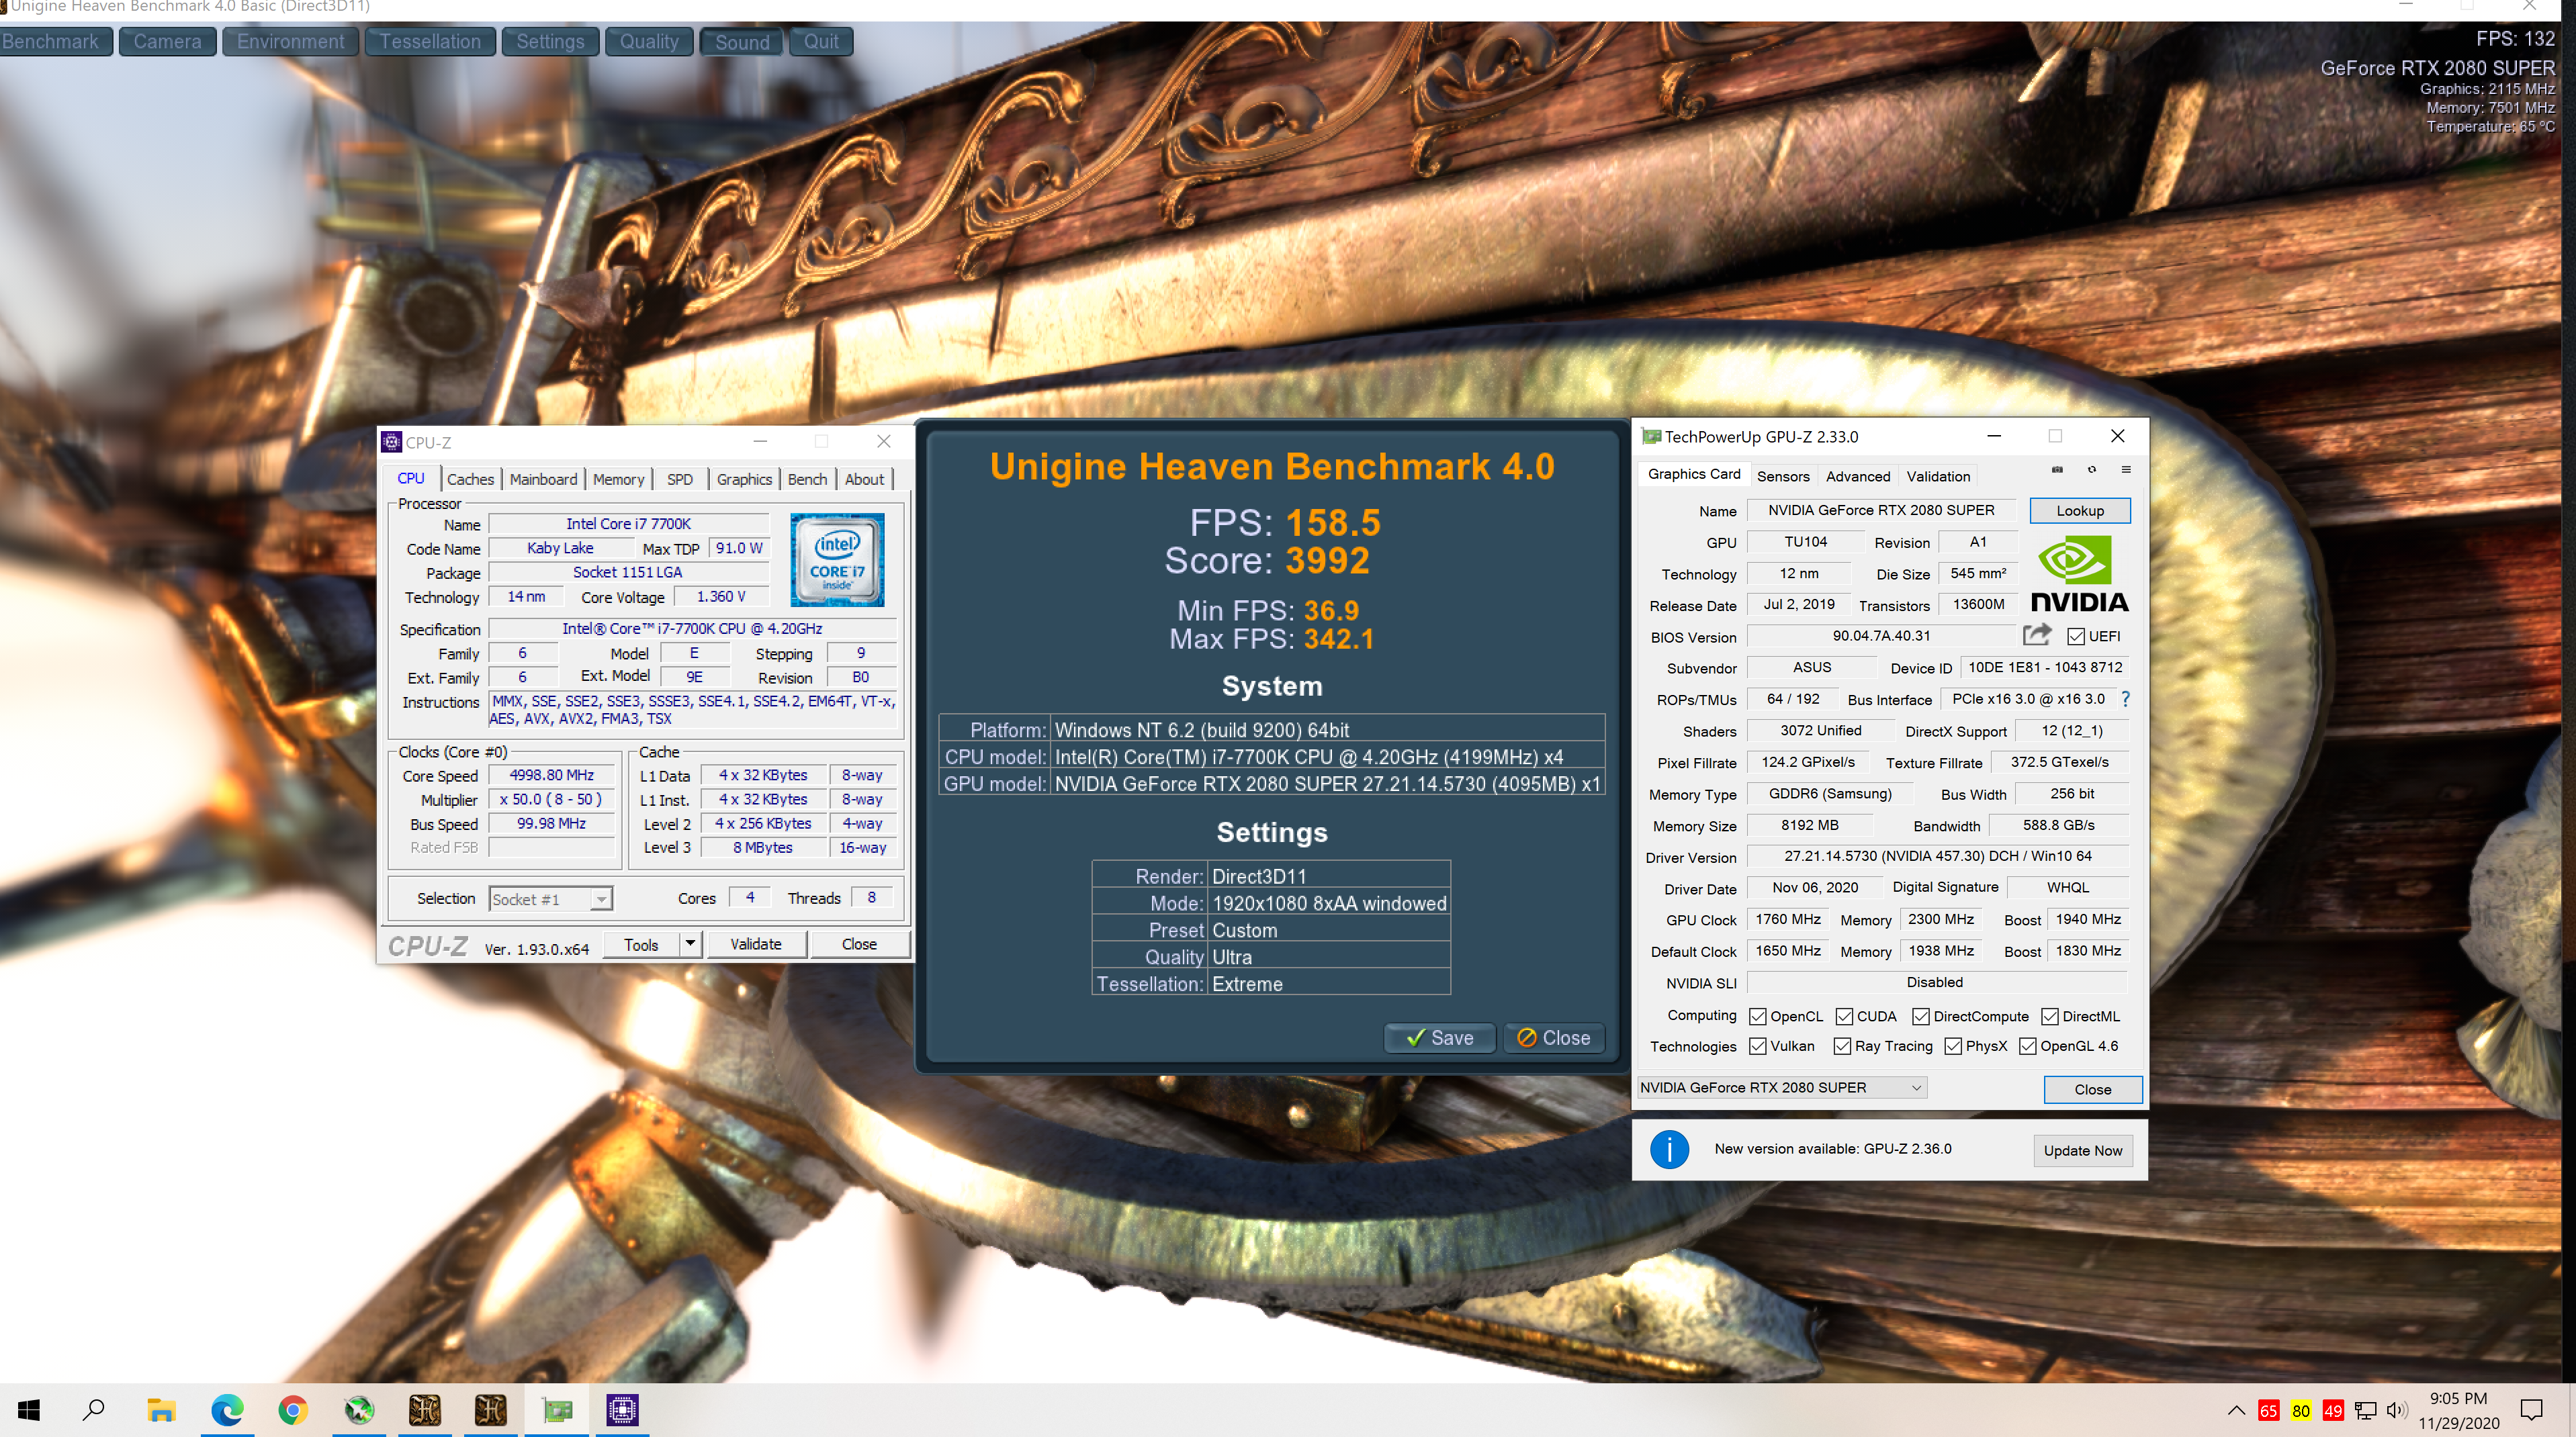Click the Quit button in Heaven
Viewport: 2576px width, 1437px height.
coord(821,42)
